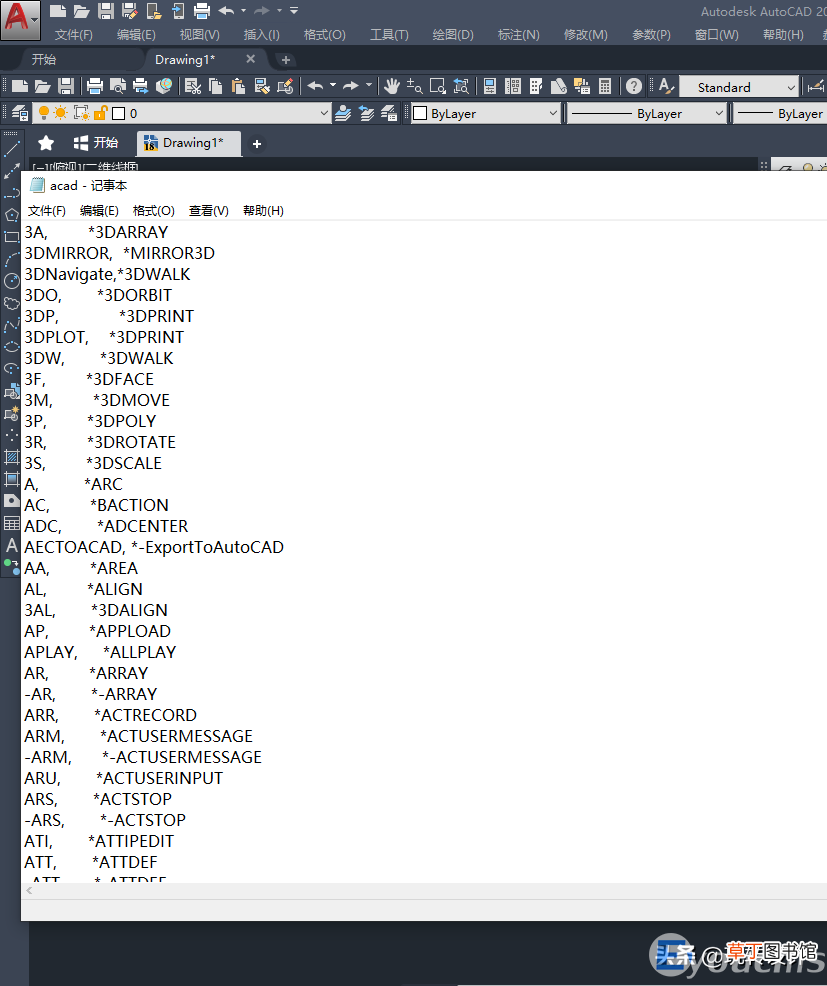Click Plot Preview in the standard toolbar
Viewport: 827px width, 986px height.
tap(118, 86)
